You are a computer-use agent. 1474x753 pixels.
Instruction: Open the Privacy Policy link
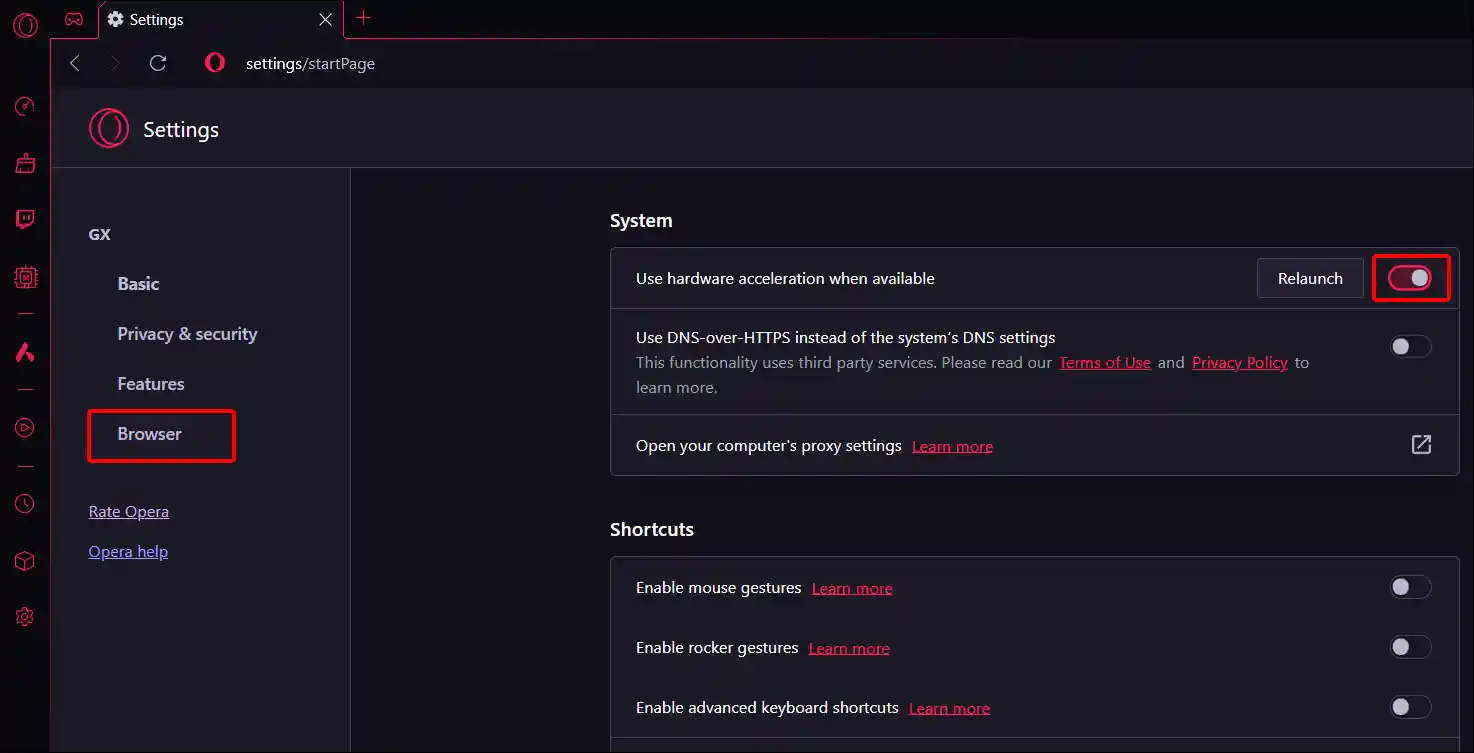coord(1240,363)
